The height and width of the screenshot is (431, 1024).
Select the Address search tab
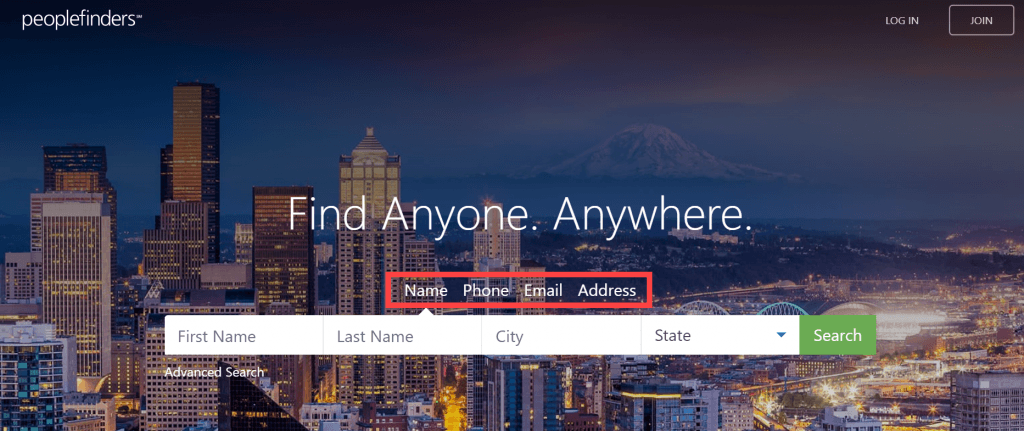click(607, 291)
